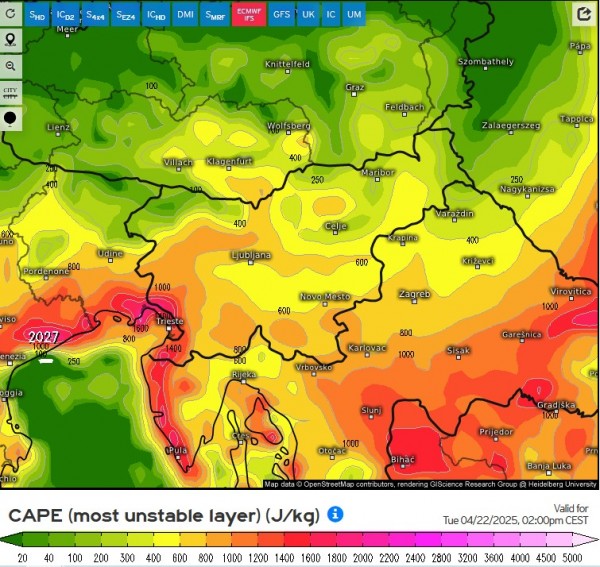
Task: Choose the IC model tab
Action: (x=331, y=15)
